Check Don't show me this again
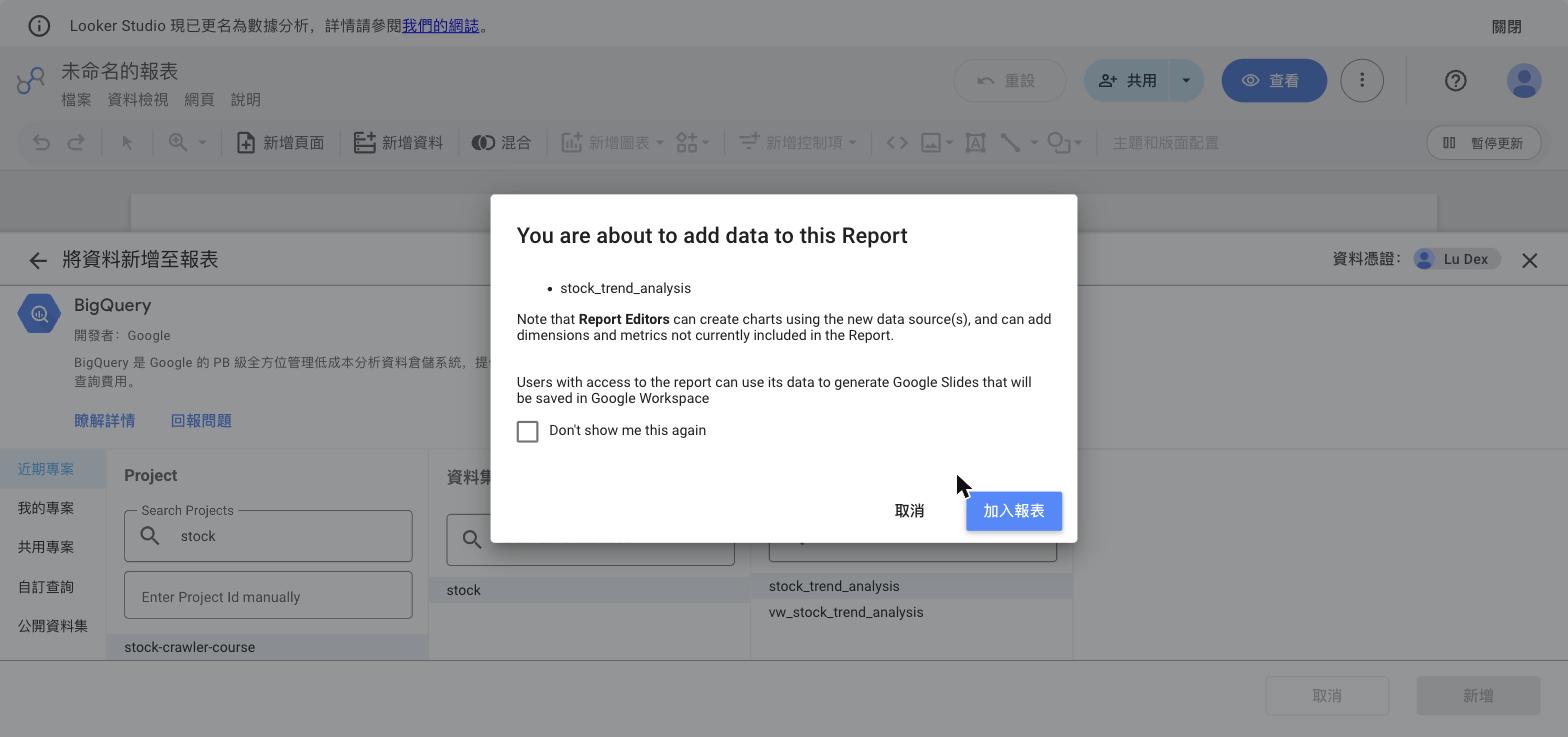This screenshot has height=737, width=1568. pyautogui.click(x=527, y=431)
